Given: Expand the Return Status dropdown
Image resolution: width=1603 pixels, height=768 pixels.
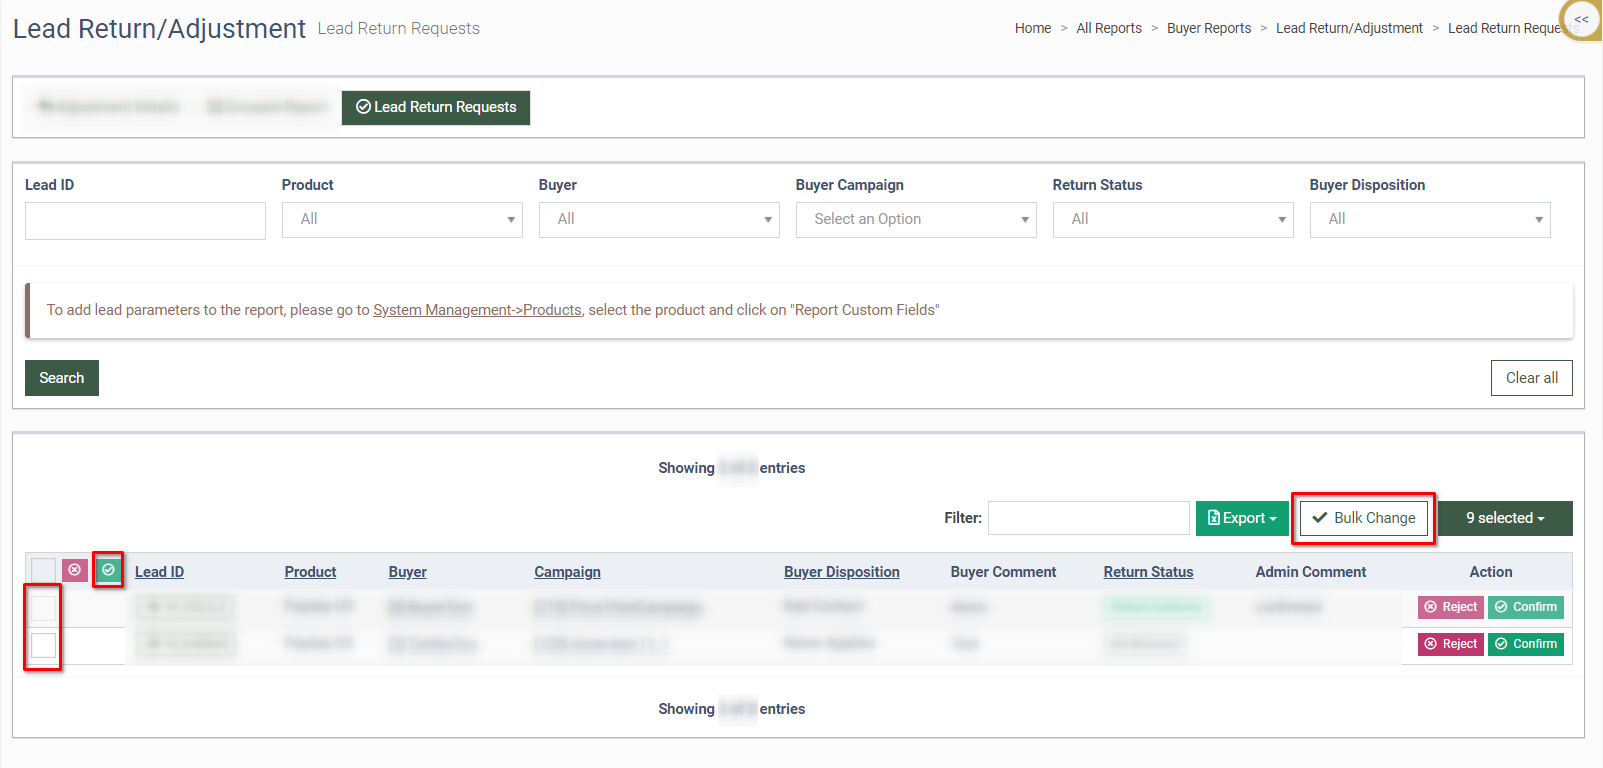Looking at the screenshot, I should click(x=1172, y=219).
